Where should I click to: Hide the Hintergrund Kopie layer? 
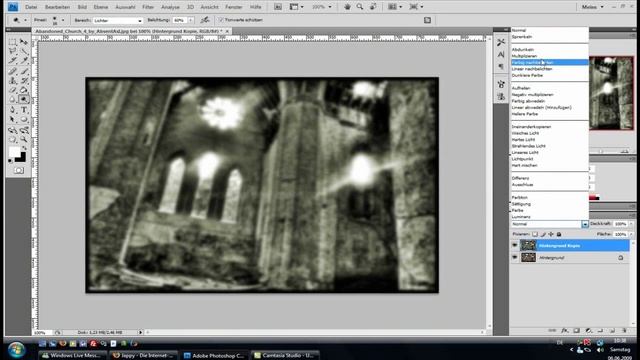[514, 245]
